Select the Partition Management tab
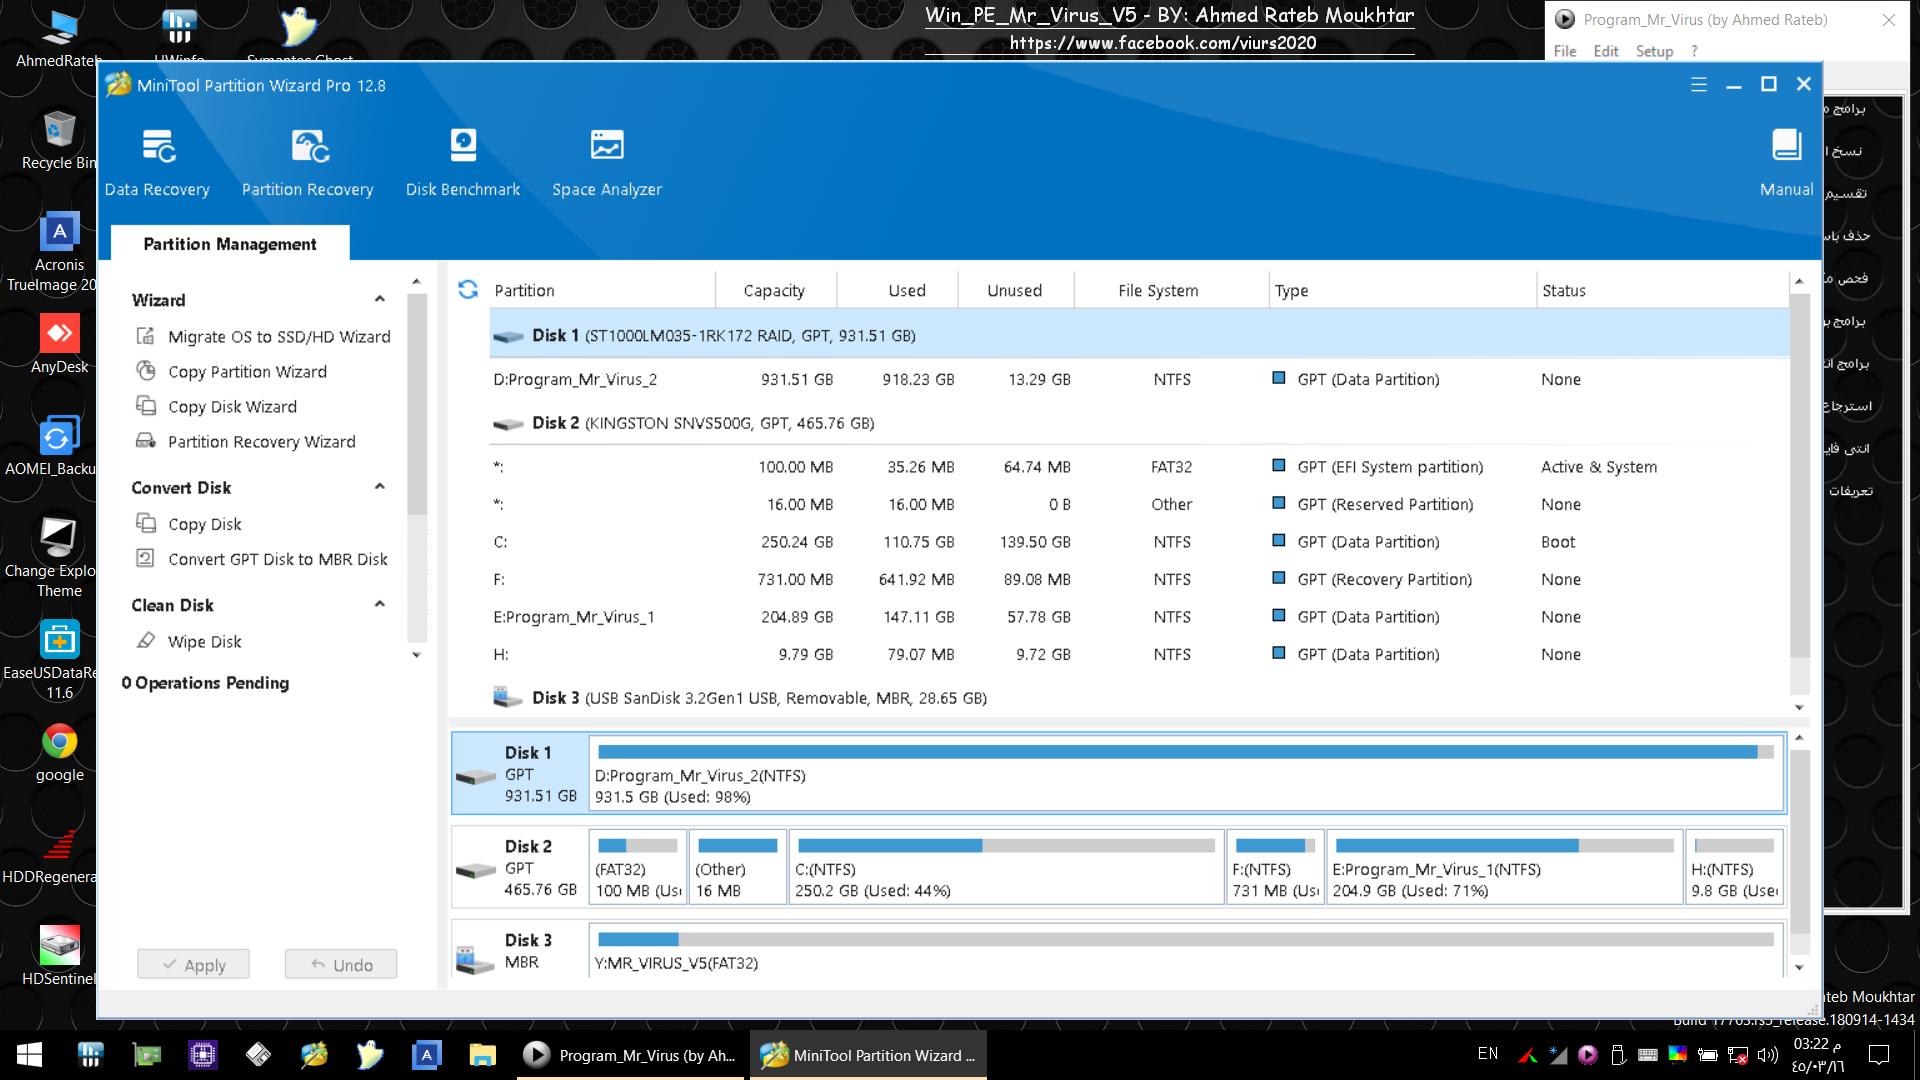This screenshot has width=1920, height=1080. coord(230,244)
